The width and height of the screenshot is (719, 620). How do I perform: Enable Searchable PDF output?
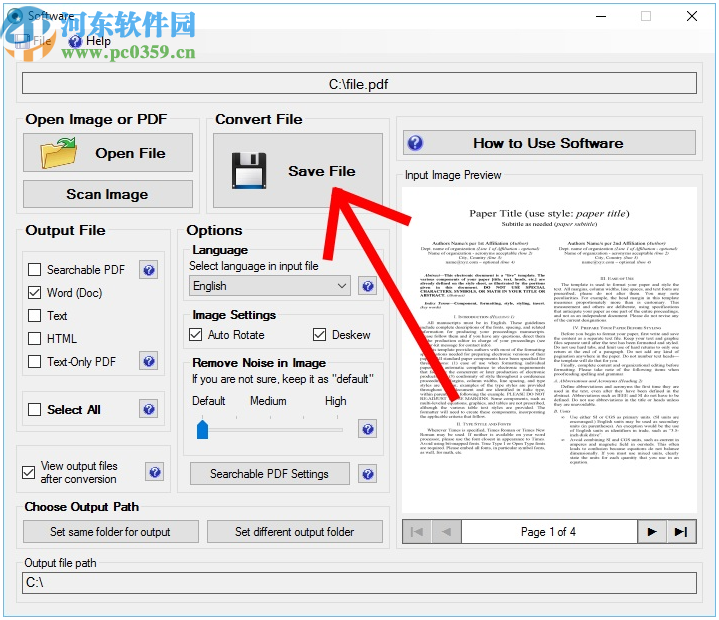tap(34, 270)
